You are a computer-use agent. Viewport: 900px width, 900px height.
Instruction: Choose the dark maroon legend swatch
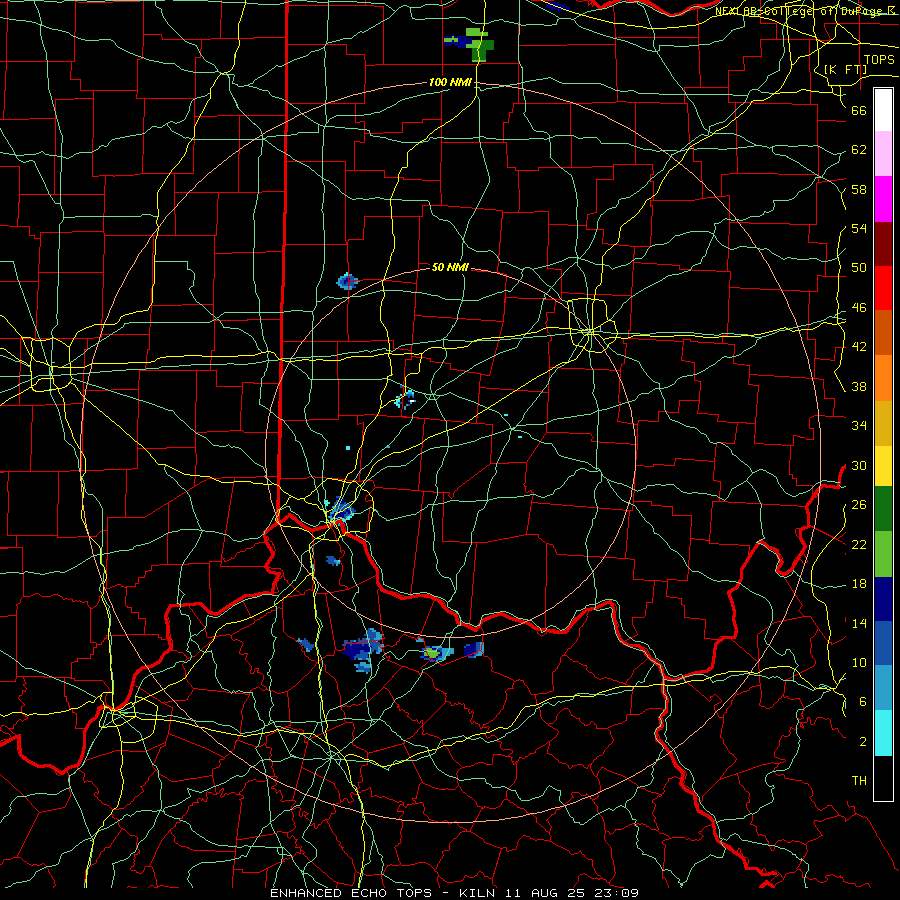(883, 245)
